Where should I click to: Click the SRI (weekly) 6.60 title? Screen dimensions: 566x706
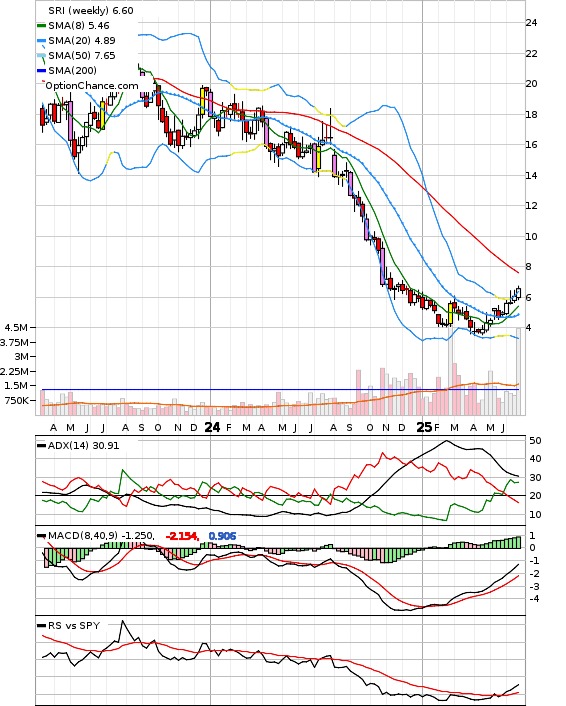point(91,10)
